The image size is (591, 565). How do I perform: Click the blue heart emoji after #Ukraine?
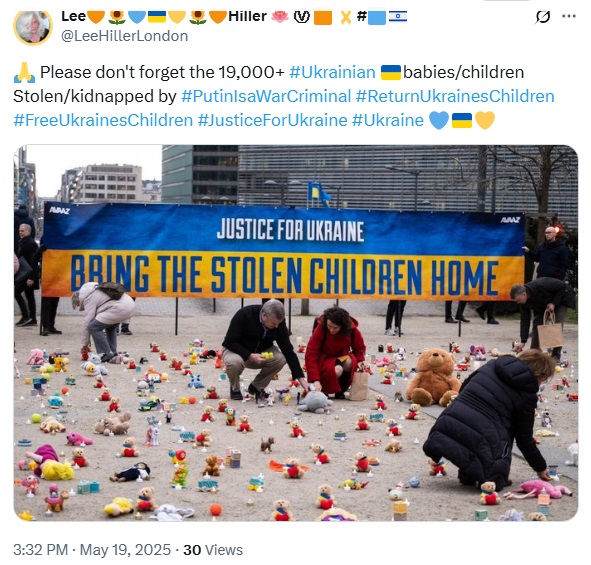439,121
